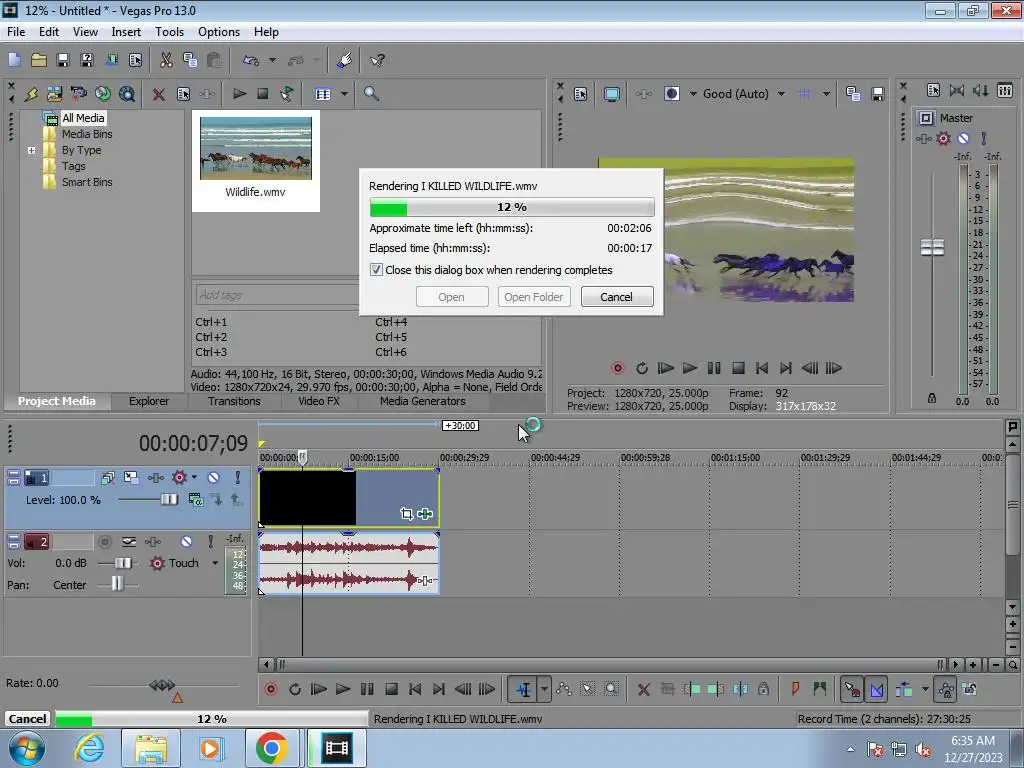The image size is (1024, 768).
Task: Mute video track 1
Action: tap(213, 478)
